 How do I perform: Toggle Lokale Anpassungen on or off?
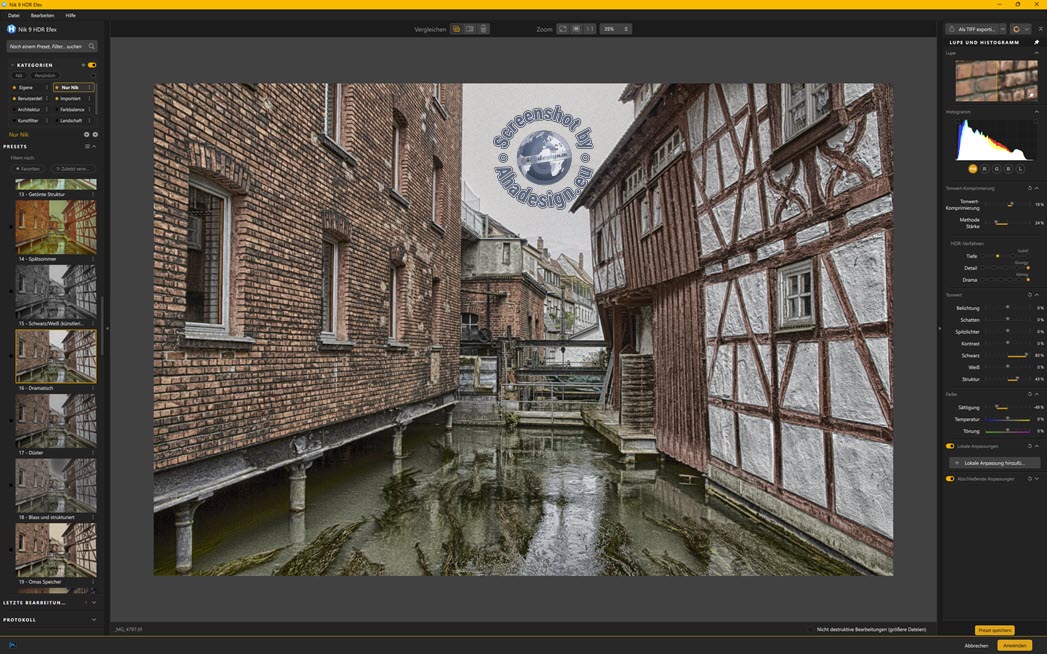click(x=950, y=446)
